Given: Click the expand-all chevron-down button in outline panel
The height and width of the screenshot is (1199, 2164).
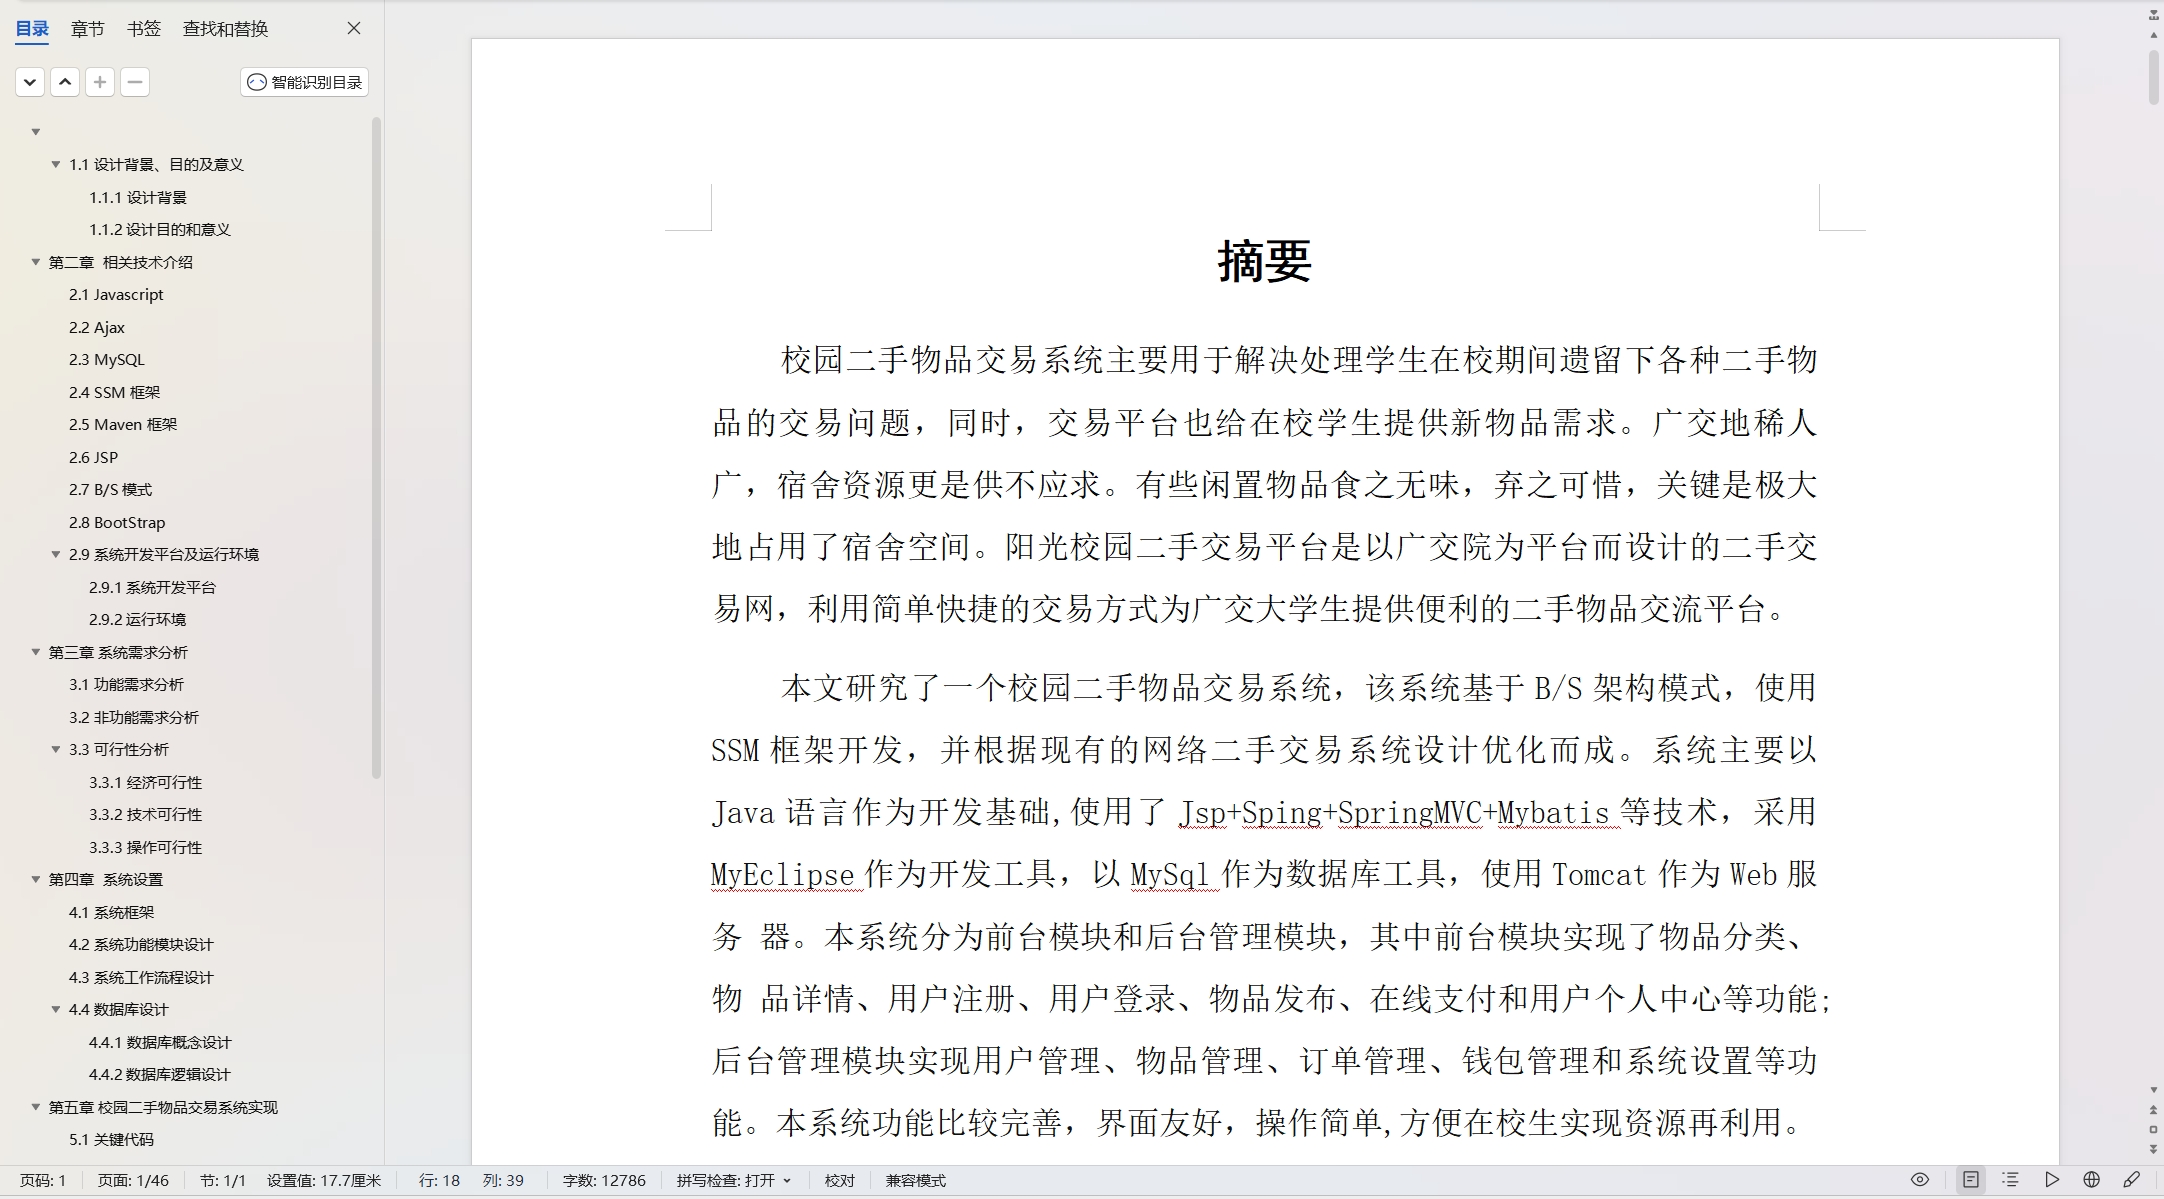Looking at the screenshot, I should click(30, 82).
